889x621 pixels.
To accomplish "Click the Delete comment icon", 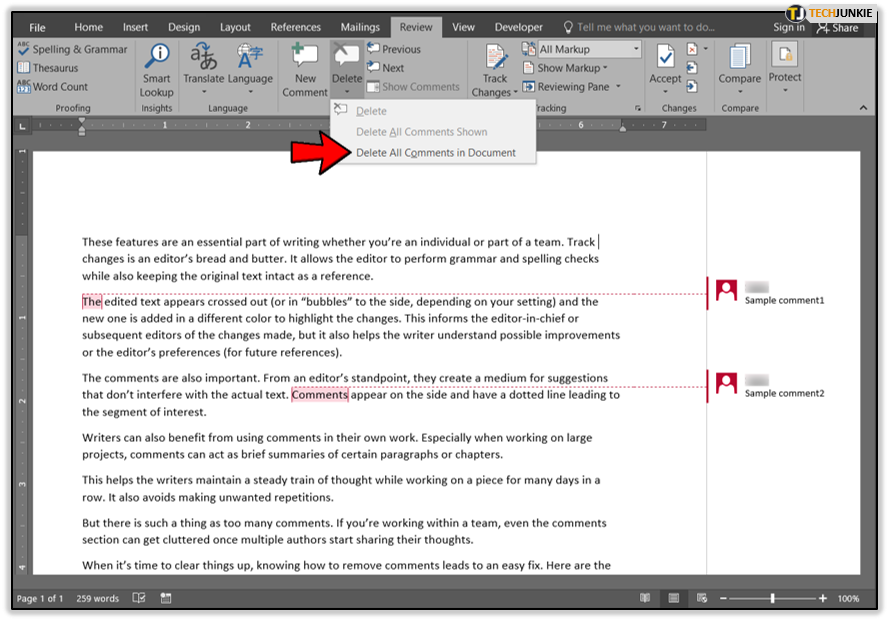I will (346, 55).
